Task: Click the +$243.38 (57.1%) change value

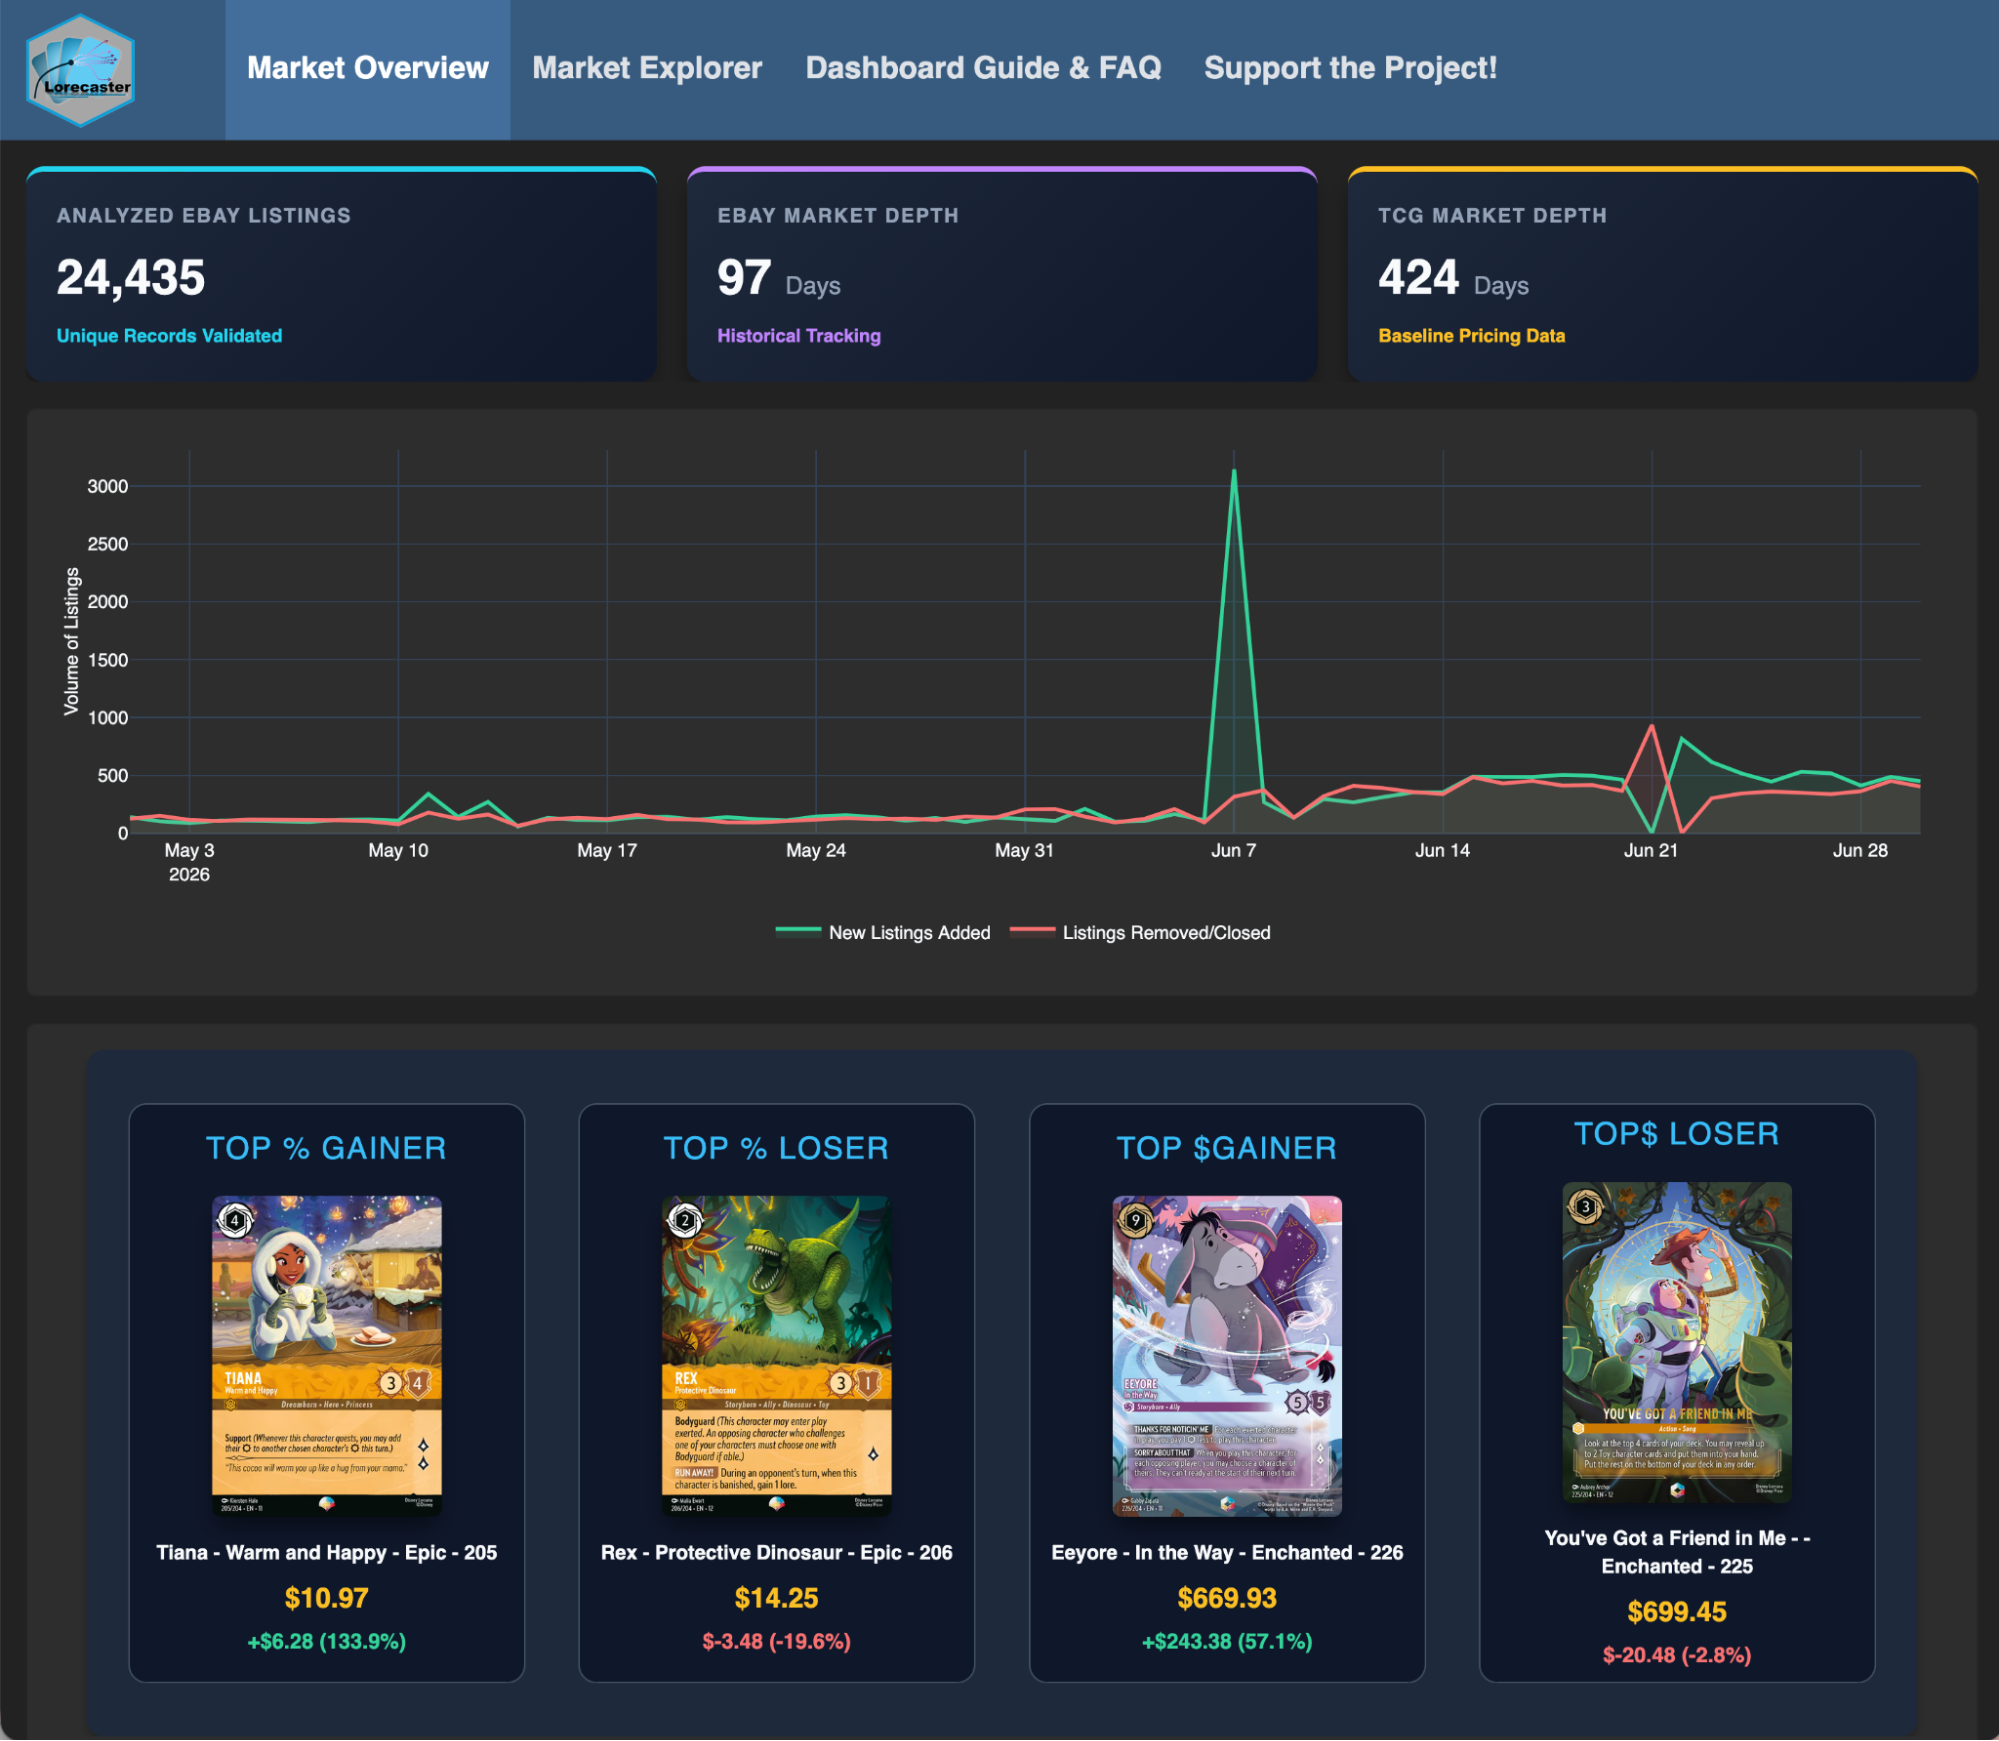Action: coord(1227,1642)
